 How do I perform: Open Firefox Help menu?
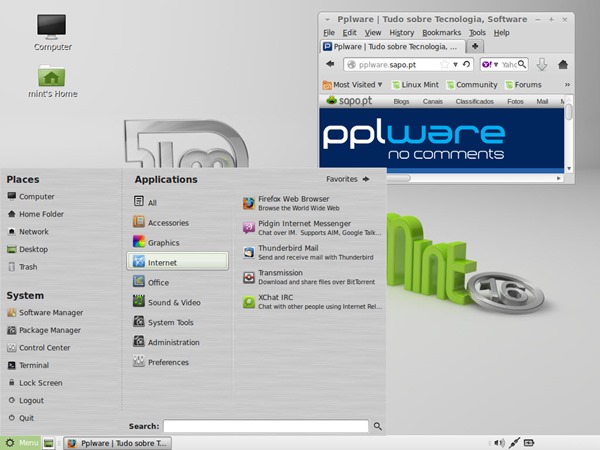(x=501, y=33)
